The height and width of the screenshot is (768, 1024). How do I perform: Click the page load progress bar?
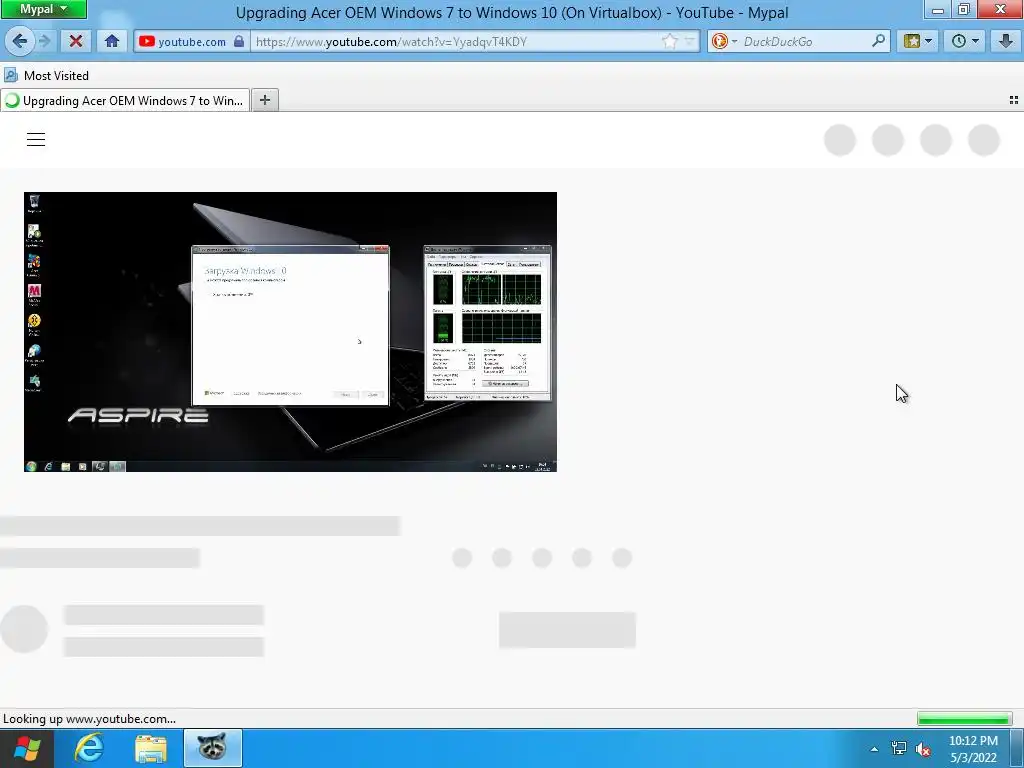[964, 719]
